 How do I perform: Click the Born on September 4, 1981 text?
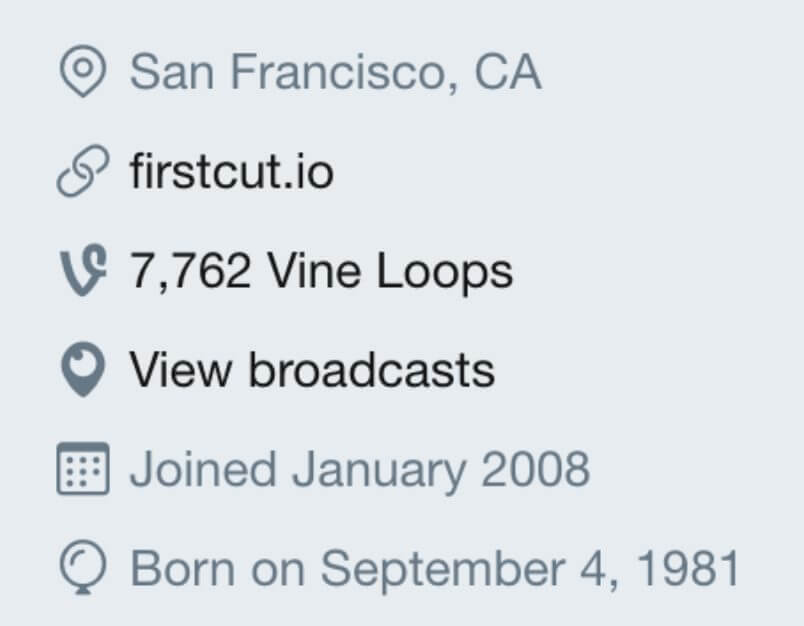435,568
